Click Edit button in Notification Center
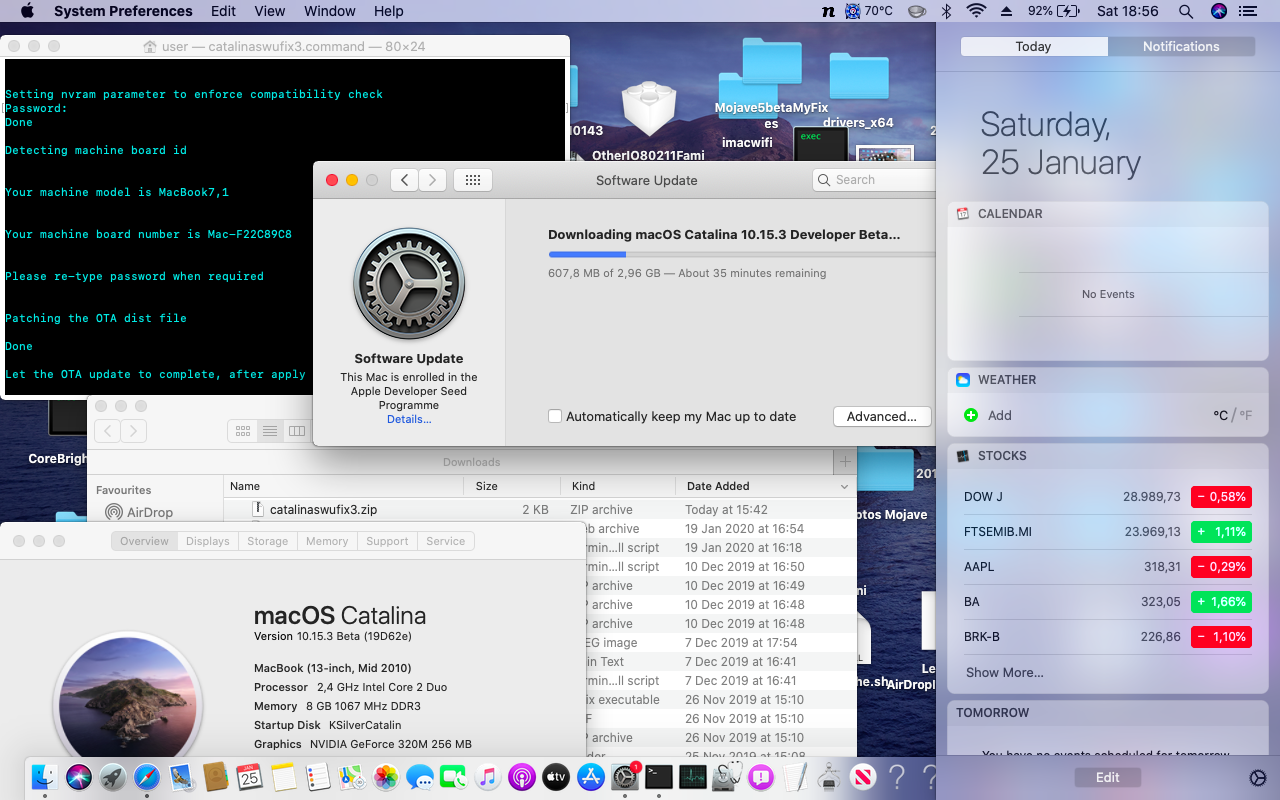Viewport: 1280px width, 800px height. pyautogui.click(x=1107, y=777)
